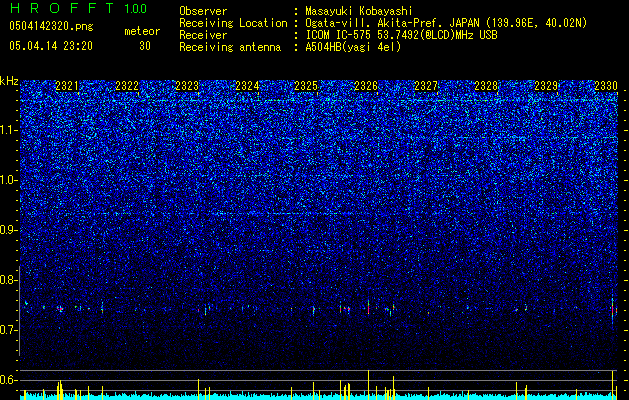Click the 0.8 kHz axis label

click(x=9, y=280)
